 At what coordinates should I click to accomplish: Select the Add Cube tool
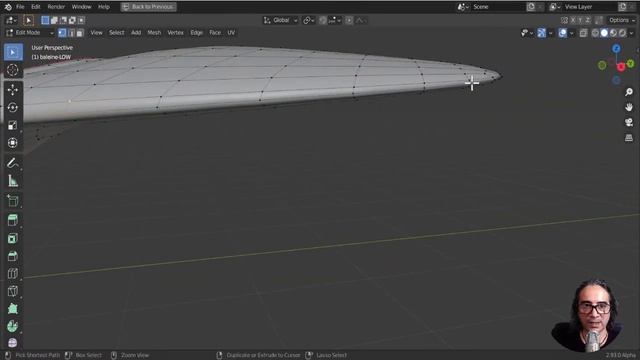(13, 200)
